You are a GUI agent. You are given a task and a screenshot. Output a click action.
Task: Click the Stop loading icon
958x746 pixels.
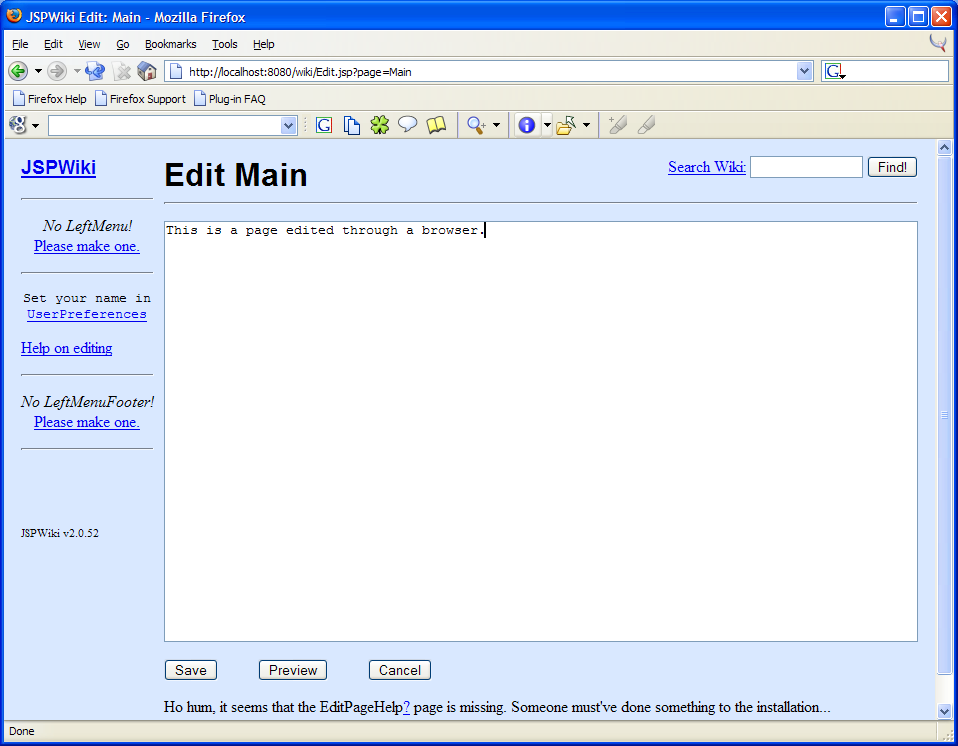tap(122, 71)
